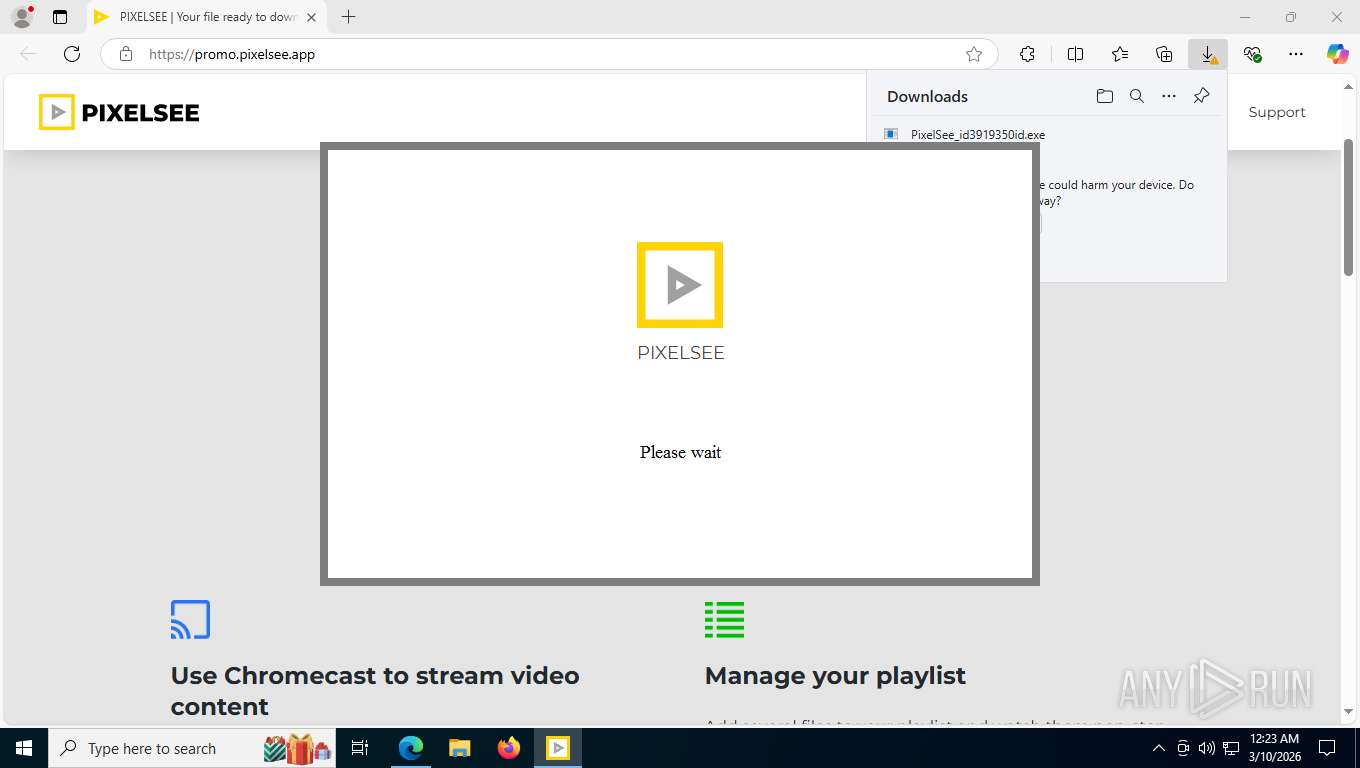Open PixelSee app on taskbar
The height and width of the screenshot is (768, 1360).
pos(558,748)
